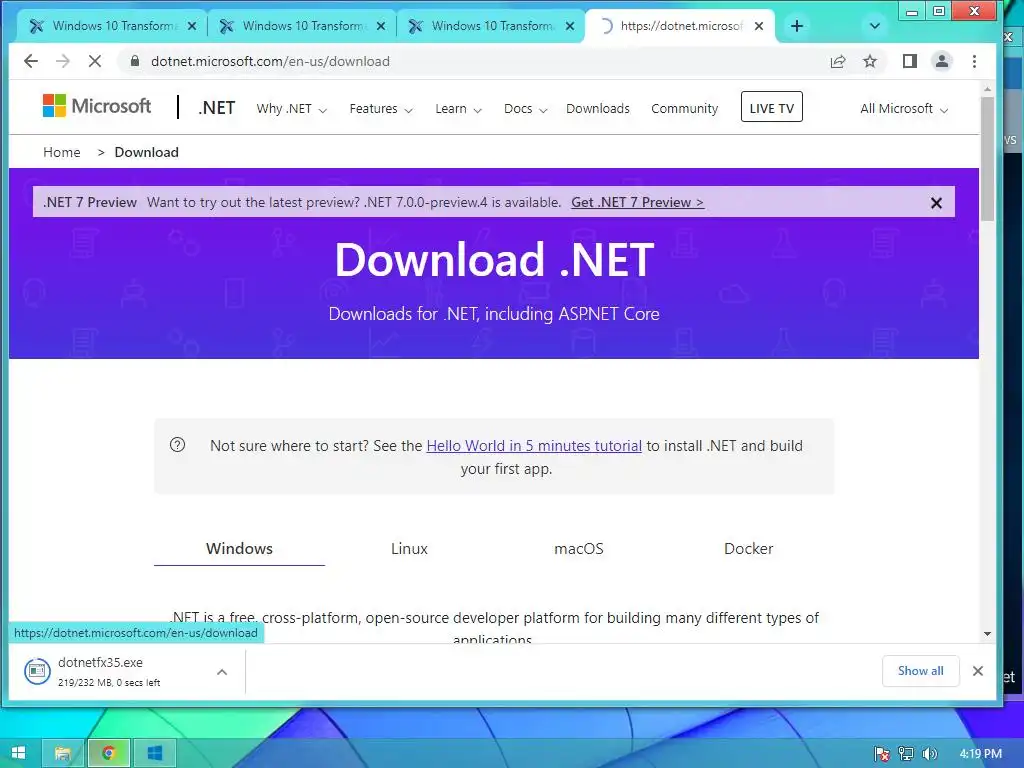Viewport: 1024px width, 768px height.
Task: Click the 4:19 PM taskbar clock
Action: 980,754
